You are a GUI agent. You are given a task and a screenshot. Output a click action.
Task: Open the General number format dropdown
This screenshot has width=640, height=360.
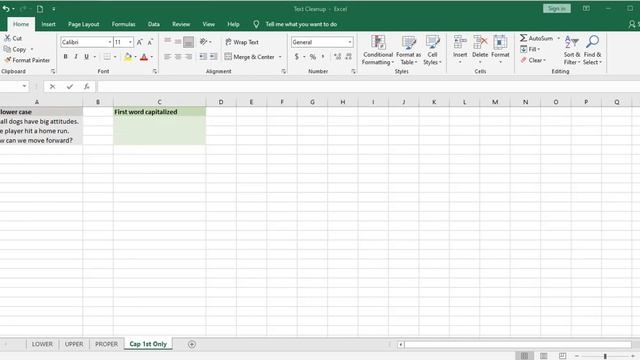click(x=350, y=42)
